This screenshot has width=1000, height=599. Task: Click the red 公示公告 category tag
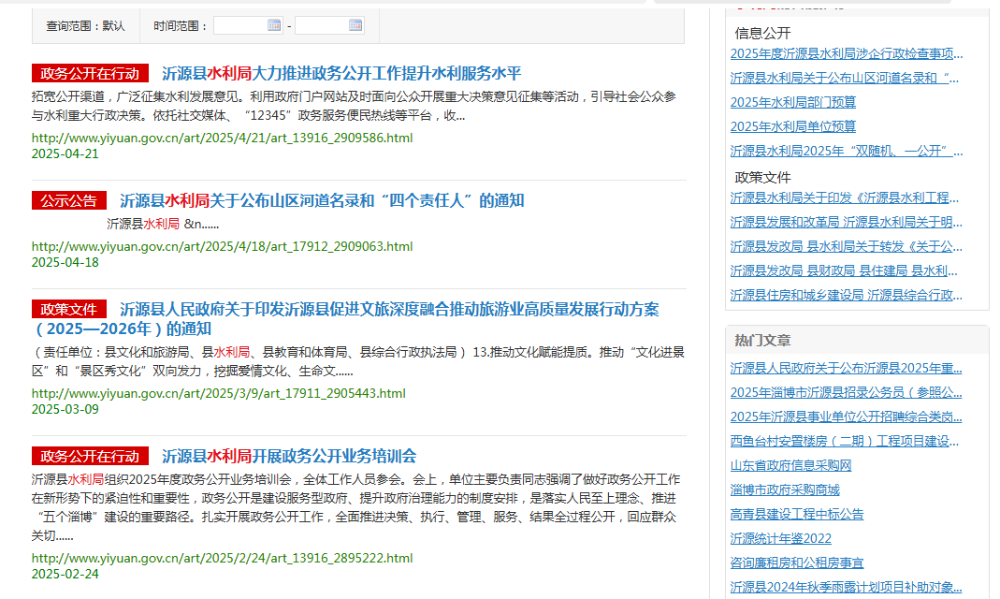(x=69, y=200)
